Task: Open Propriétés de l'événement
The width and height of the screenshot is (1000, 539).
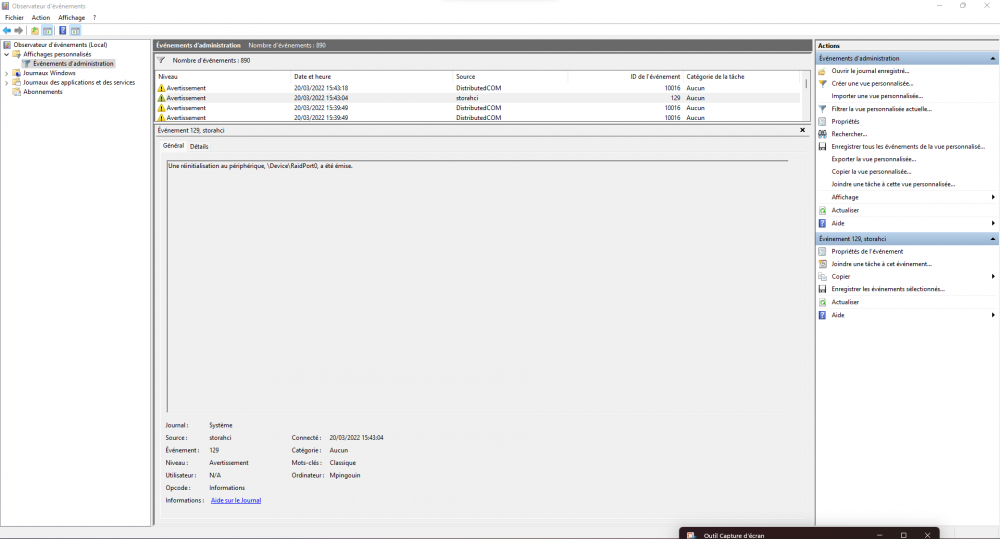Action: pyautogui.click(x=867, y=251)
